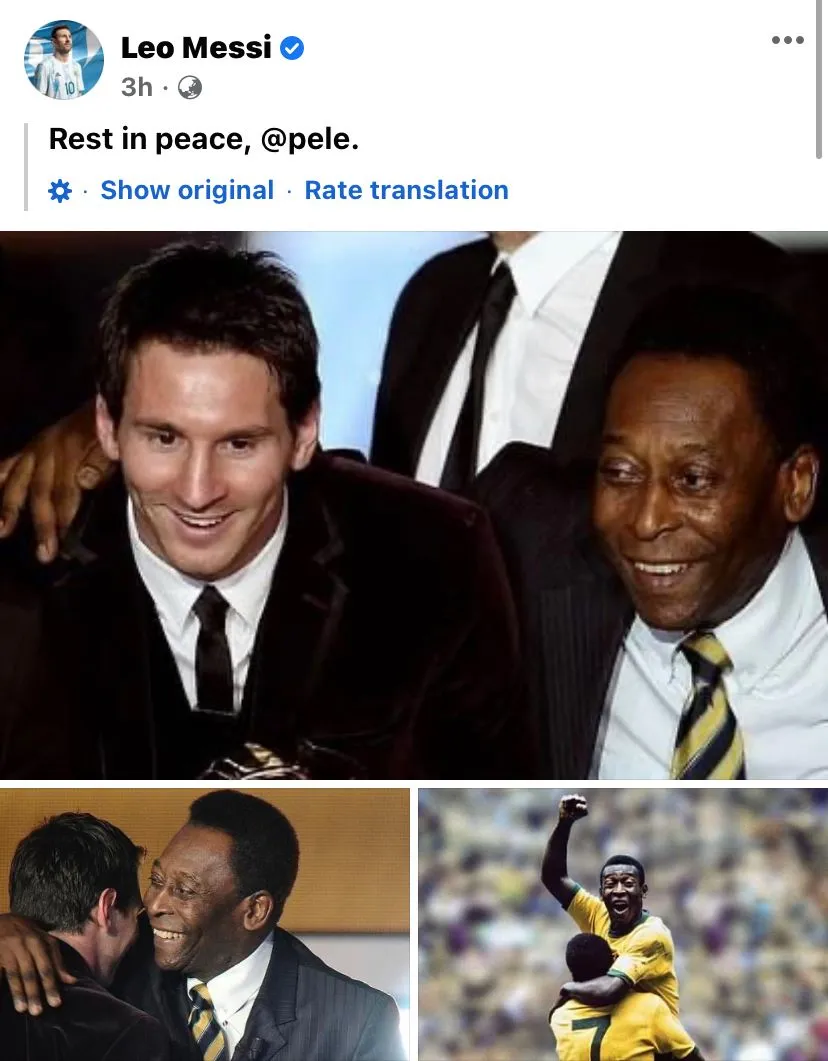Open large photo of two men in suits

414,505
